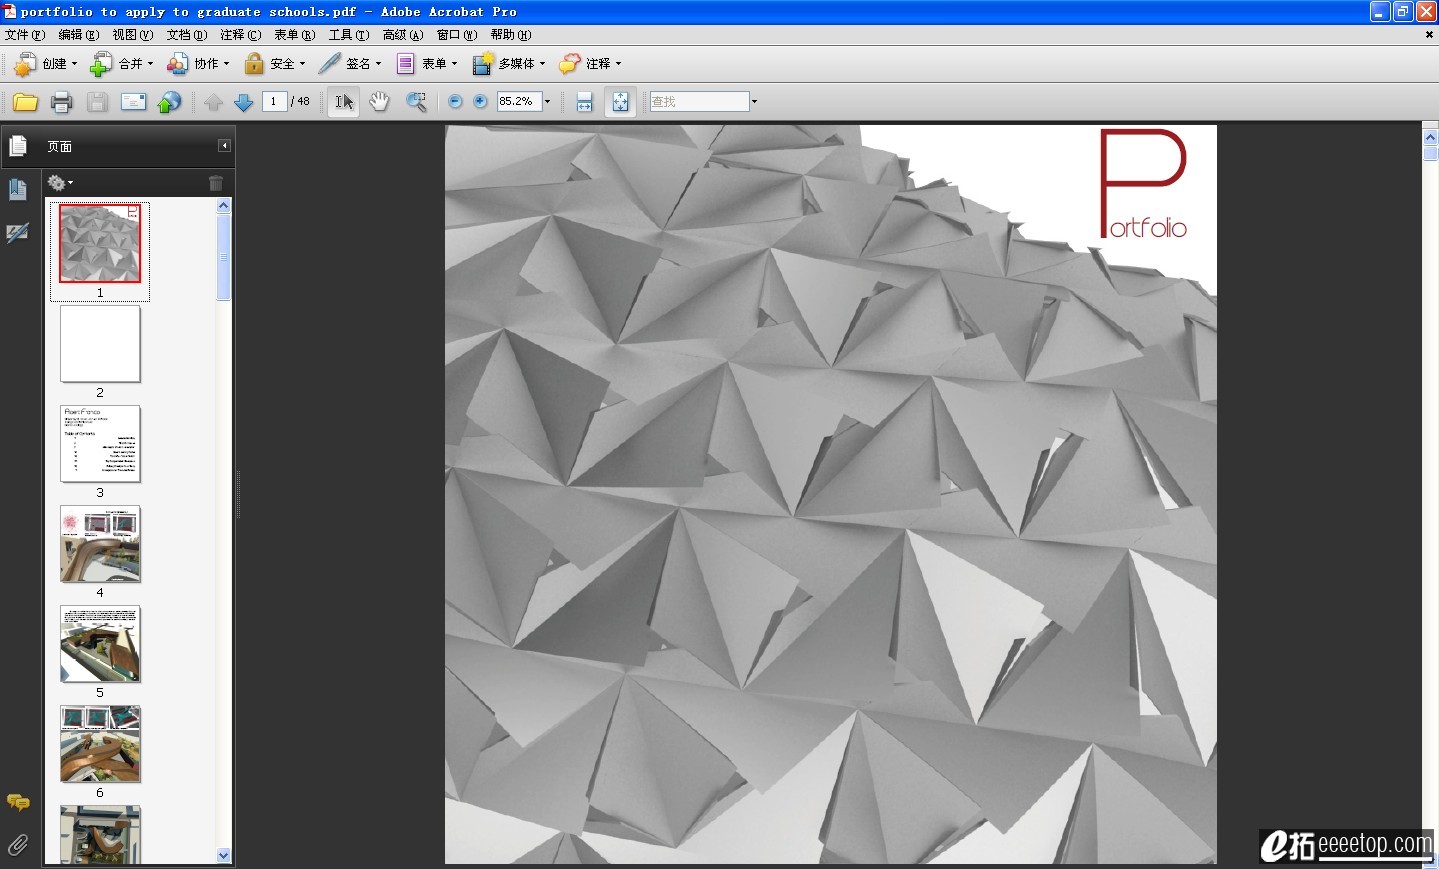Close the document with menu bar X
The width and height of the screenshot is (1439, 869).
tap(1429, 35)
